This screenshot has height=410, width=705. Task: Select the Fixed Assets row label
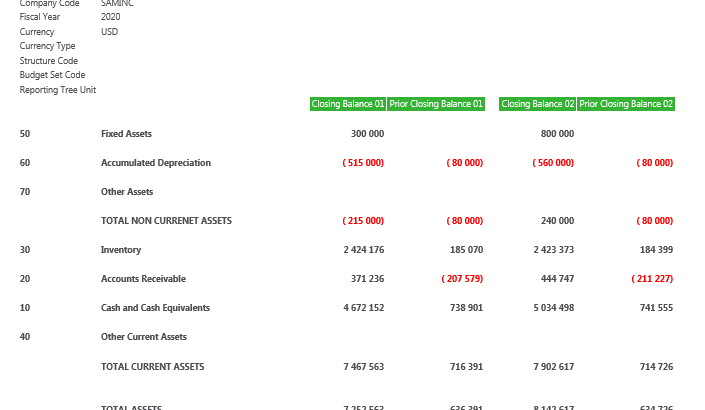[126, 134]
